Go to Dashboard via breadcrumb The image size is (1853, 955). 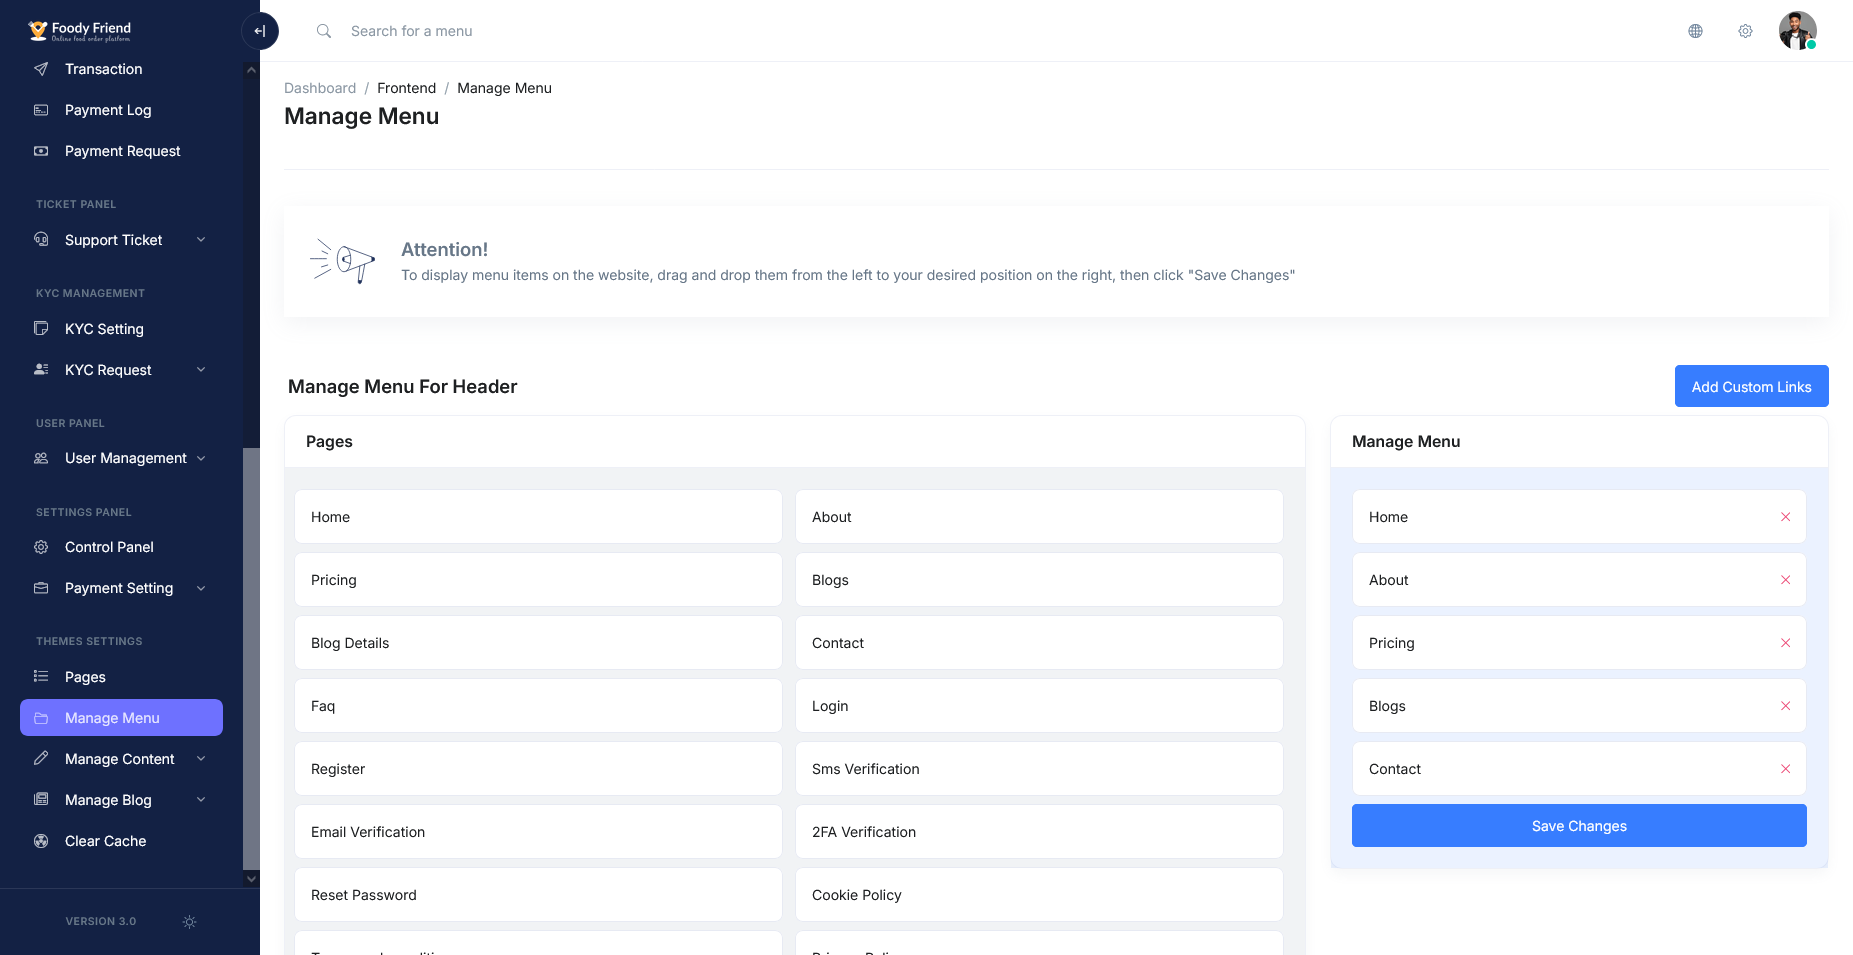point(320,88)
